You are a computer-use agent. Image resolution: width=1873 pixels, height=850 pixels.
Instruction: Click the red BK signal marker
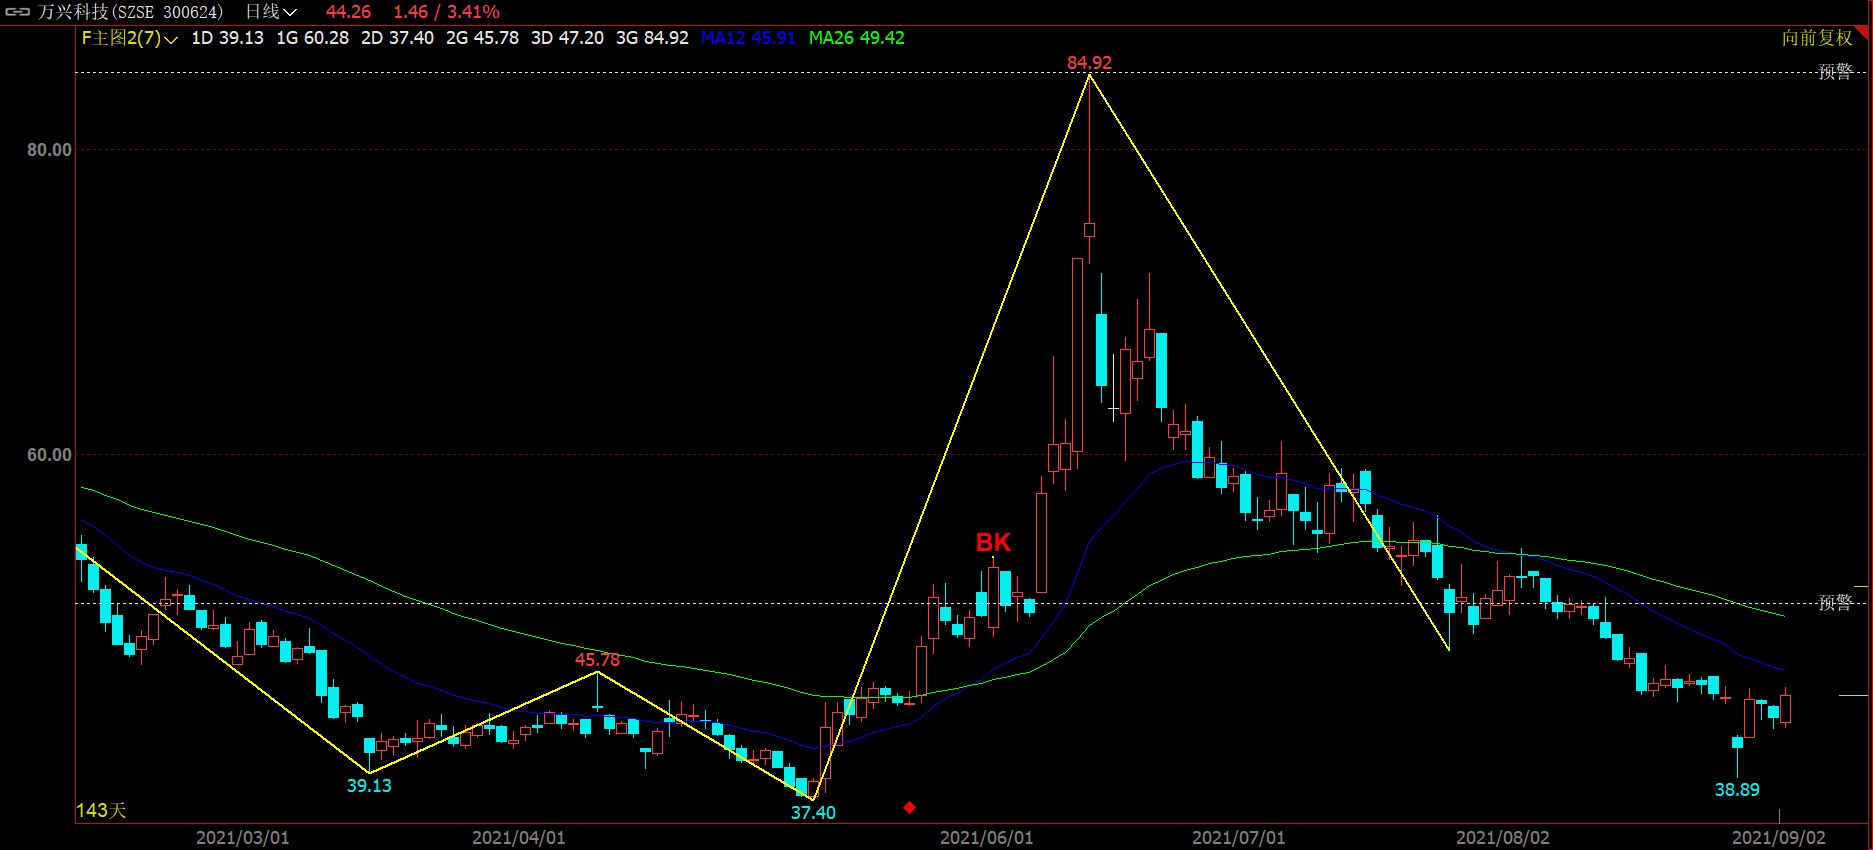click(993, 542)
